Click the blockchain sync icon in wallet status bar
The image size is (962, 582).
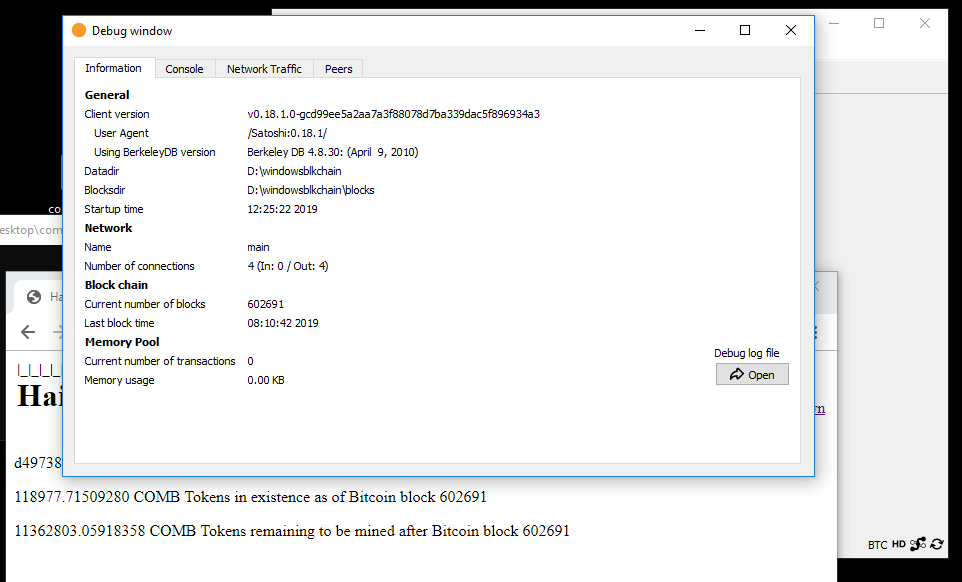tap(937, 544)
